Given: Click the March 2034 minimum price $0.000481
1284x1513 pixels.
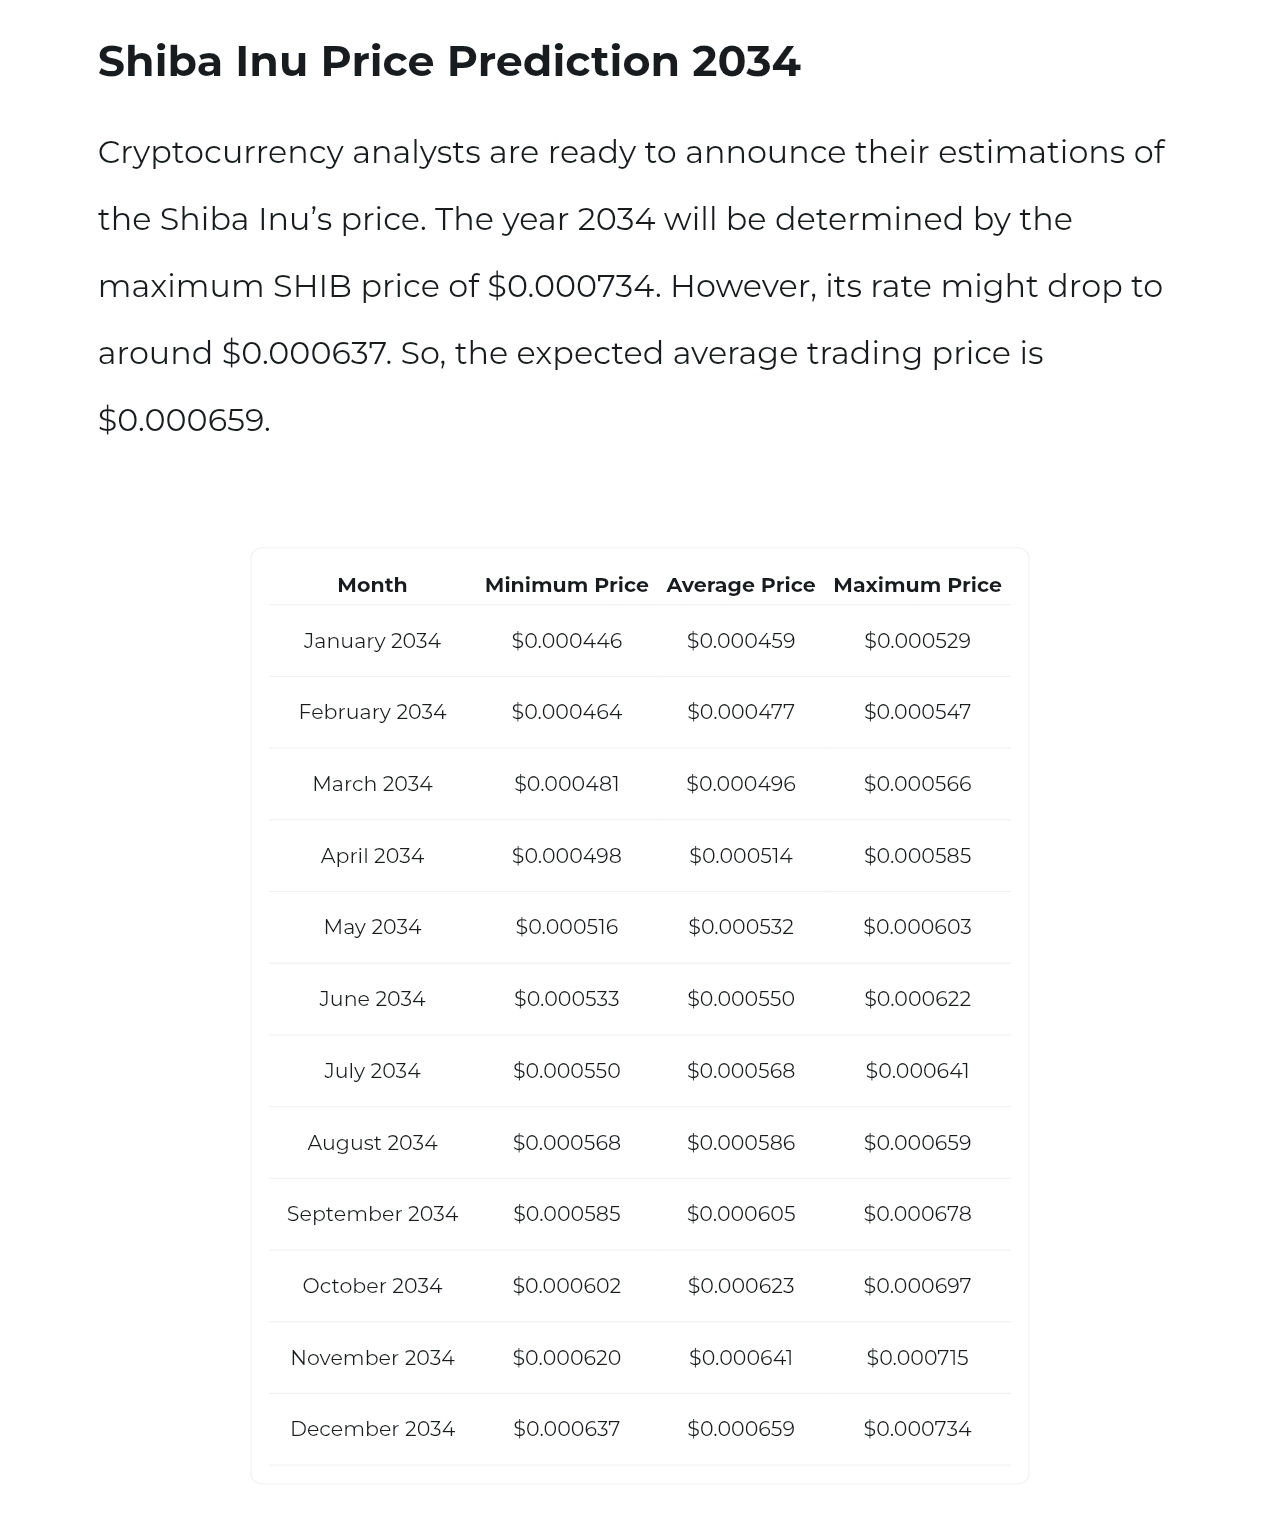Looking at the screenshot, I should pyautogui.click(x=566, y=784).
